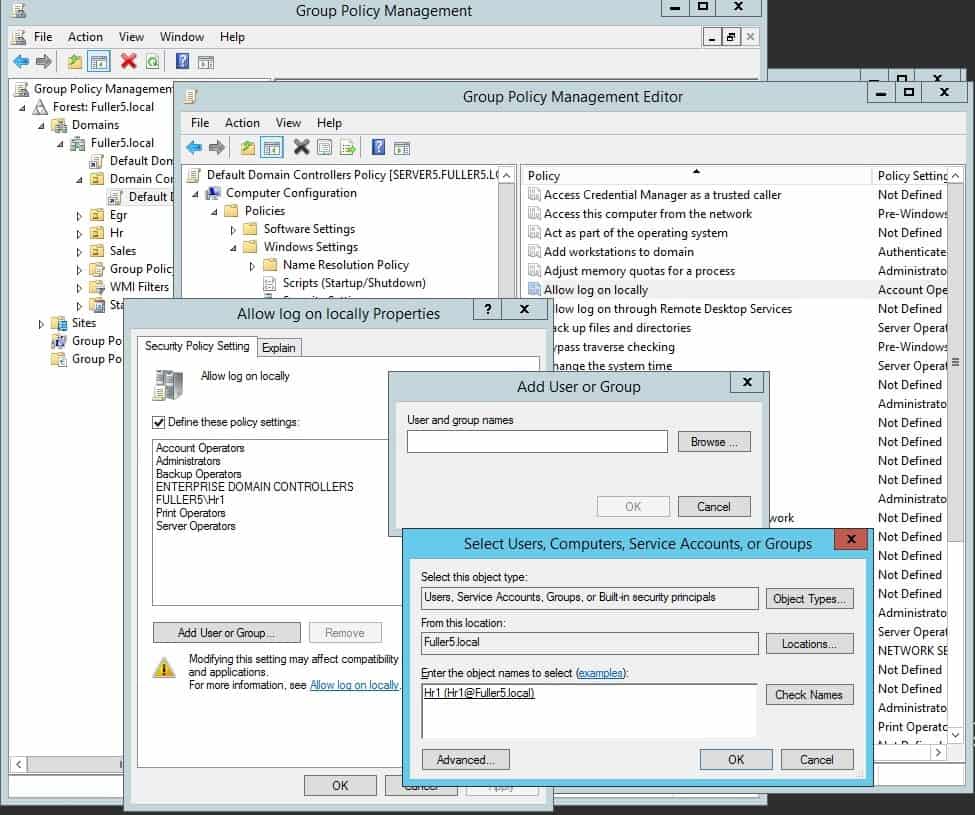Open Window menu in Group Policy Management

pos(182,37)
